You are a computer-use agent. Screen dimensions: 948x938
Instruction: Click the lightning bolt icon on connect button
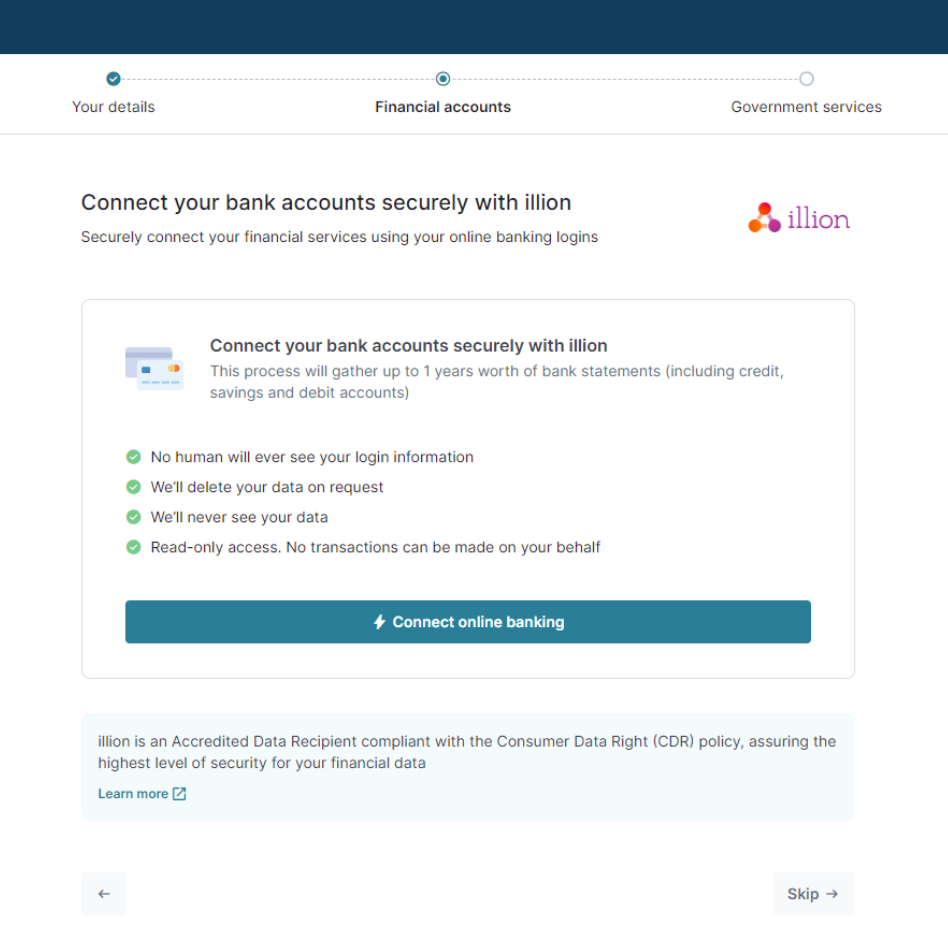click(x=379, y=622)
